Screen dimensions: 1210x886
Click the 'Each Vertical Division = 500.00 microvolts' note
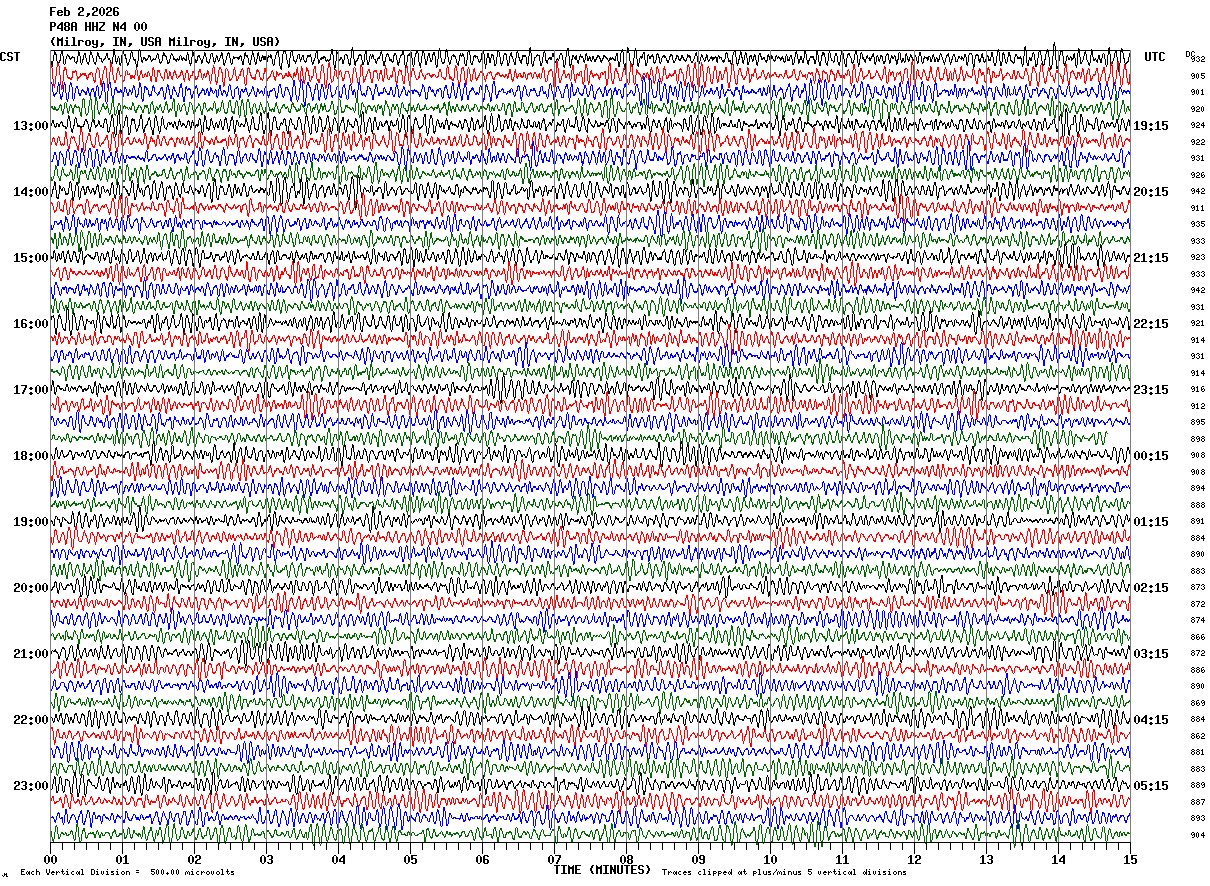[127, 873]
